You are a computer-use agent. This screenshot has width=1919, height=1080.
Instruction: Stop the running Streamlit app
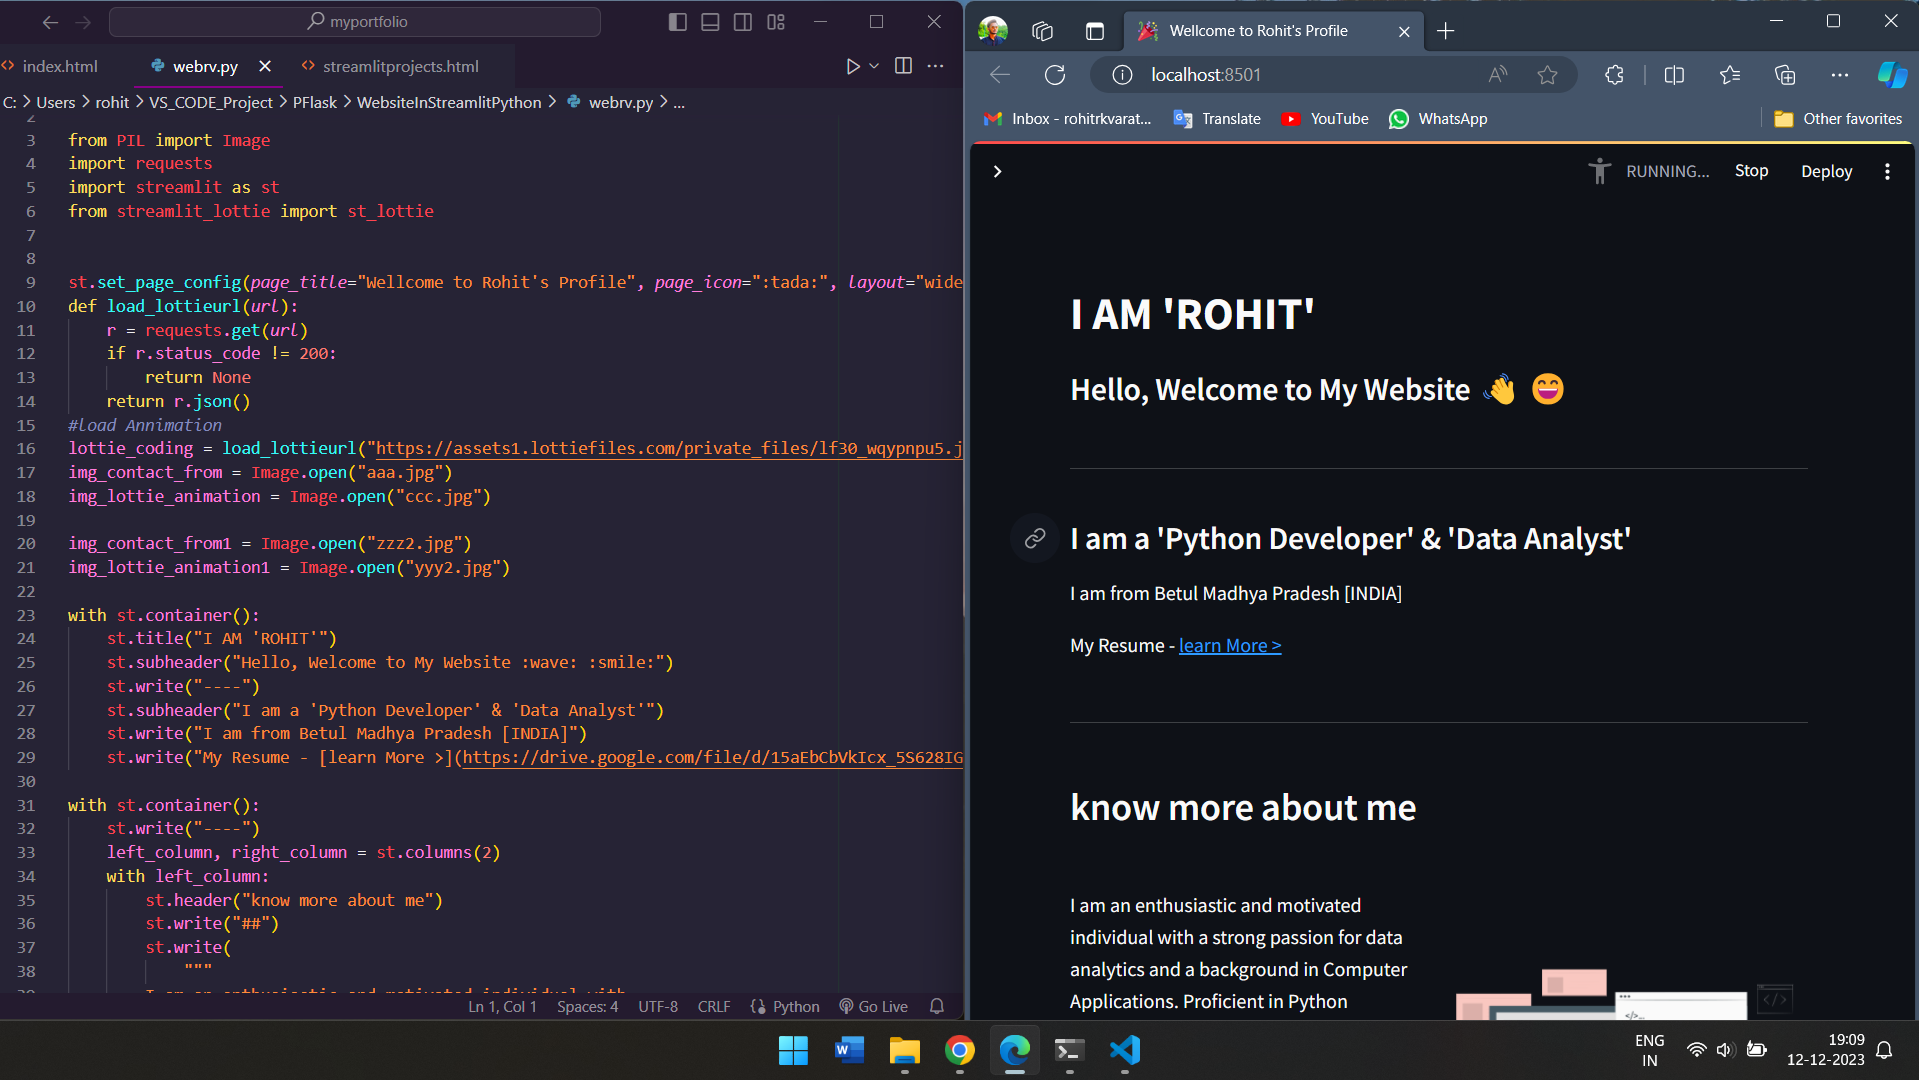1751,171
